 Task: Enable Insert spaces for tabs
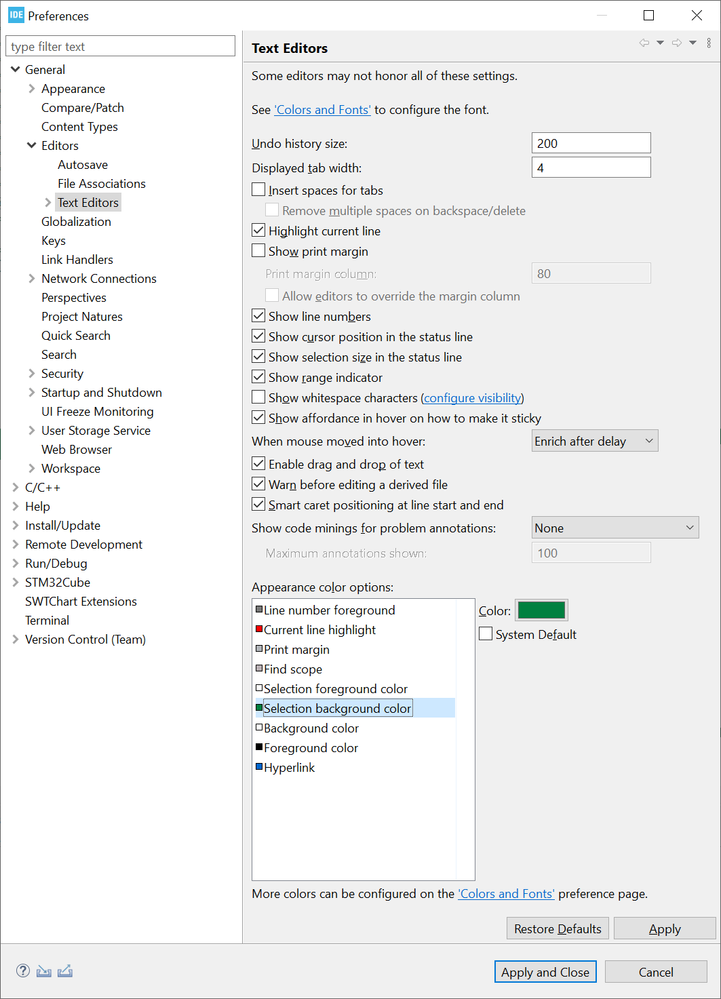(259, 190)
